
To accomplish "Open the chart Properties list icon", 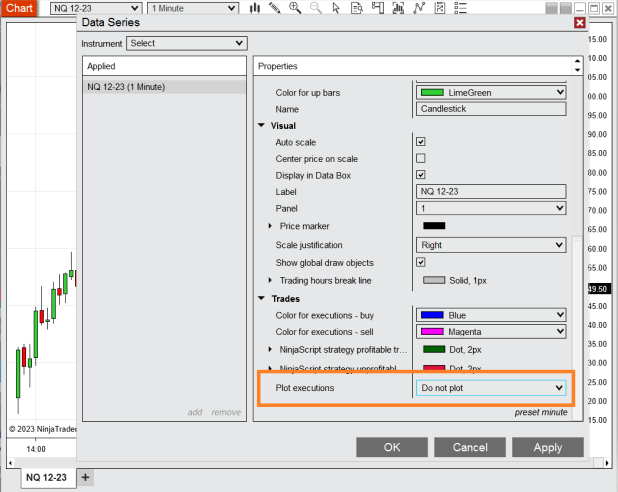I will tap(460, 8).
